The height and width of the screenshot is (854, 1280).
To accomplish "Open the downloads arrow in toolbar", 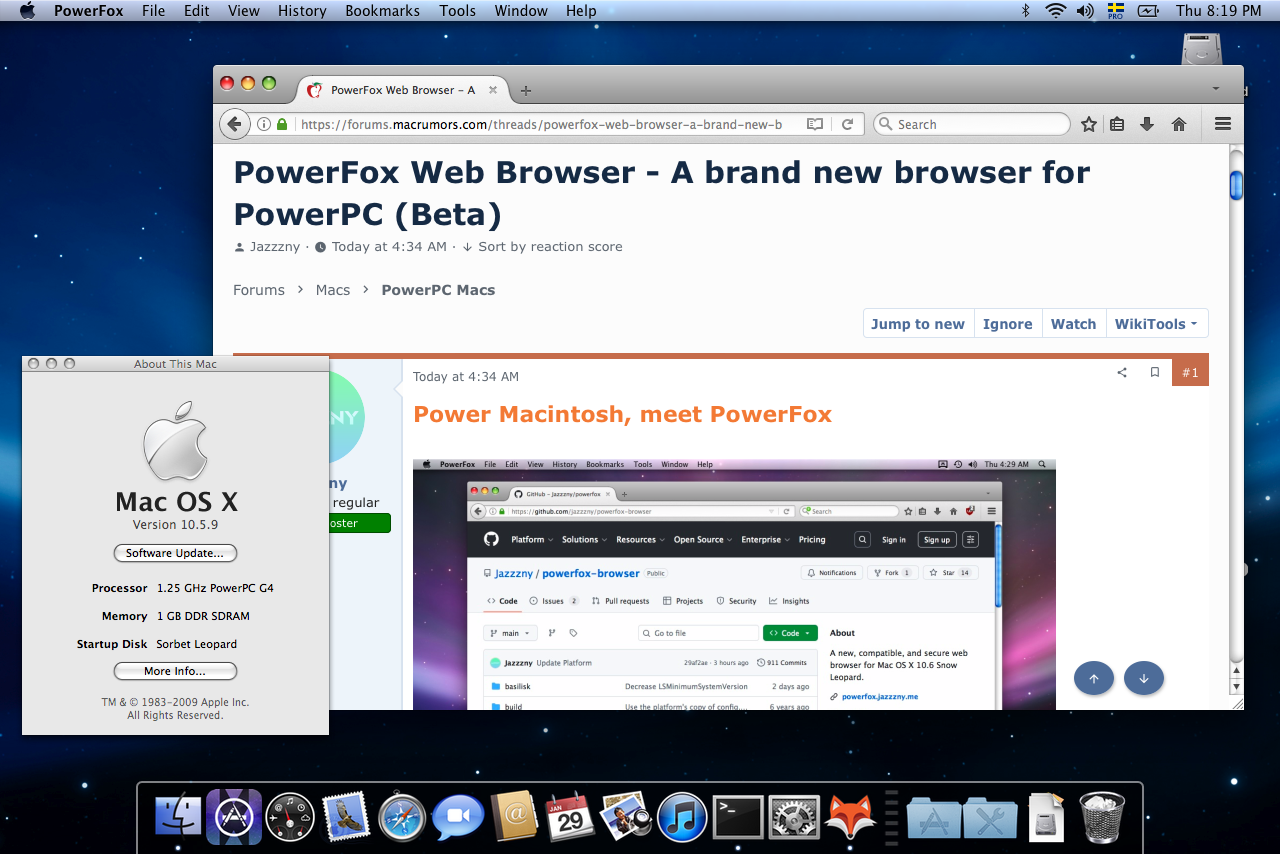I will [x=1147, y=124].
